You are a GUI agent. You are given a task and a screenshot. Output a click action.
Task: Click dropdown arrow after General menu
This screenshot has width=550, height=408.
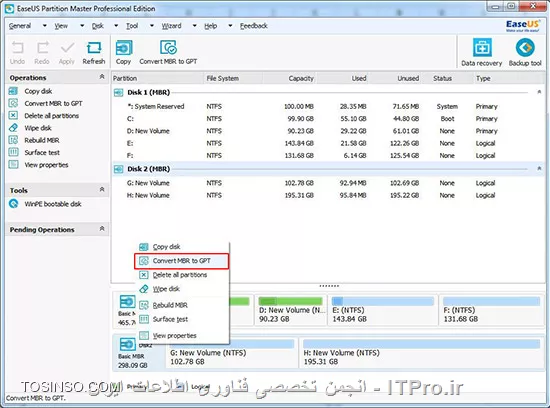click(45, 26)
